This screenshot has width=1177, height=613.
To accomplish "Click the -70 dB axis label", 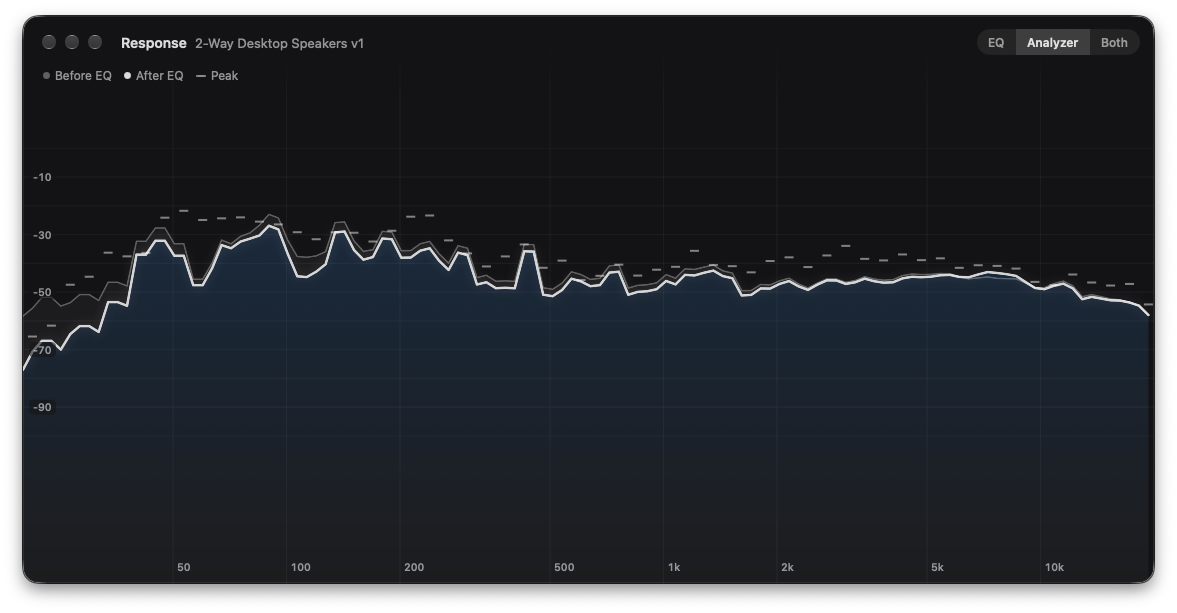I will 42,350.
